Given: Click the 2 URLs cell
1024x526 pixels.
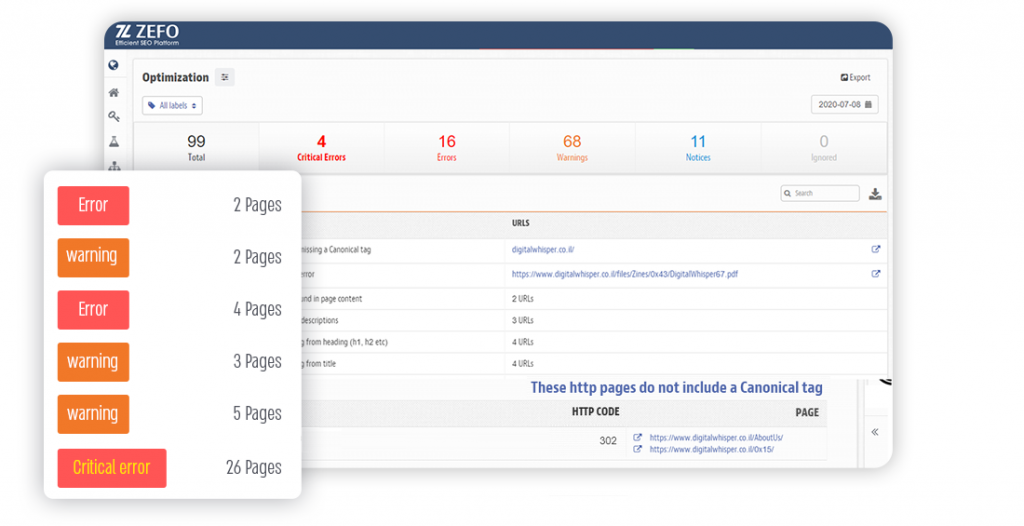Looking at the screenshot, I should (x=522, y=299).
